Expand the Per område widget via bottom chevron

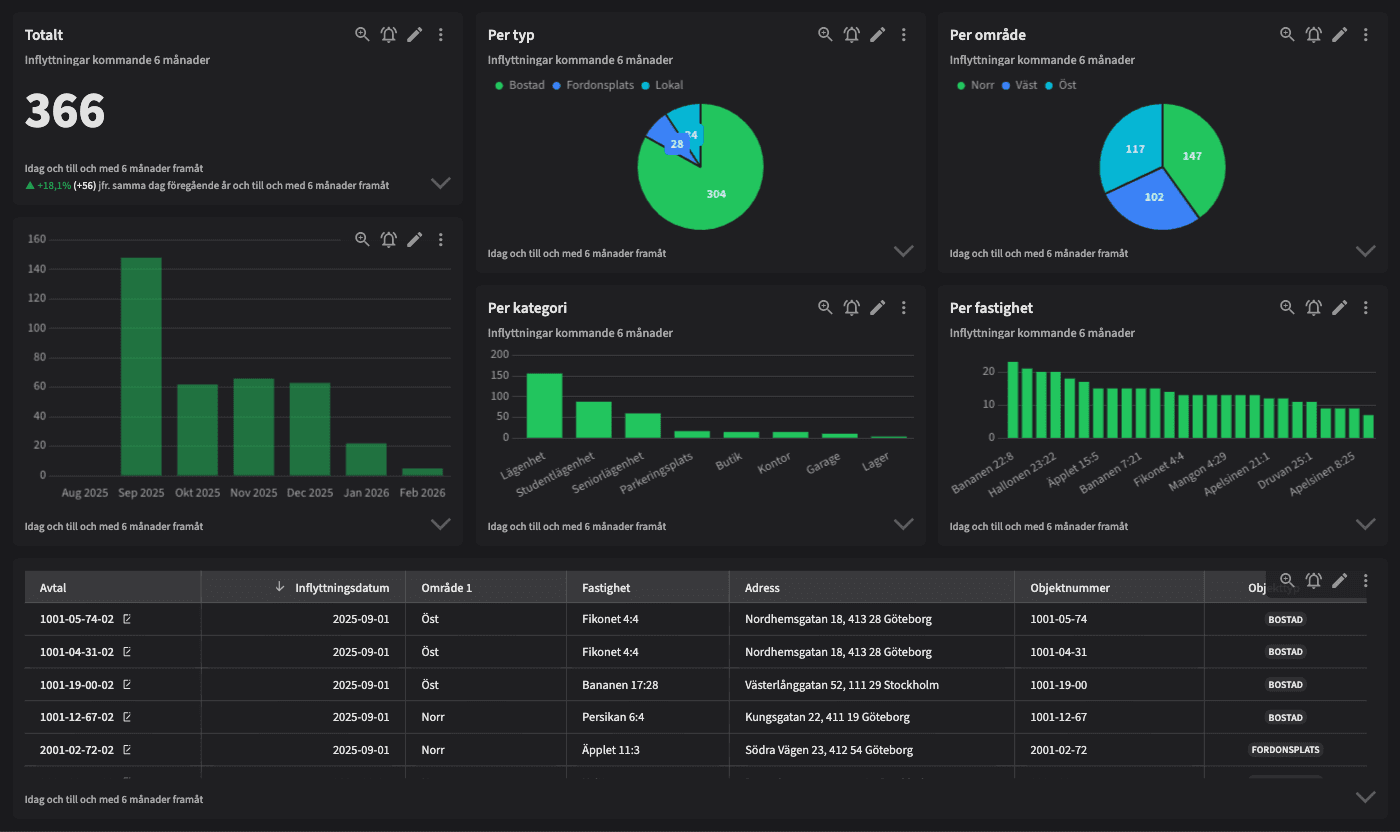[1365, 251]
